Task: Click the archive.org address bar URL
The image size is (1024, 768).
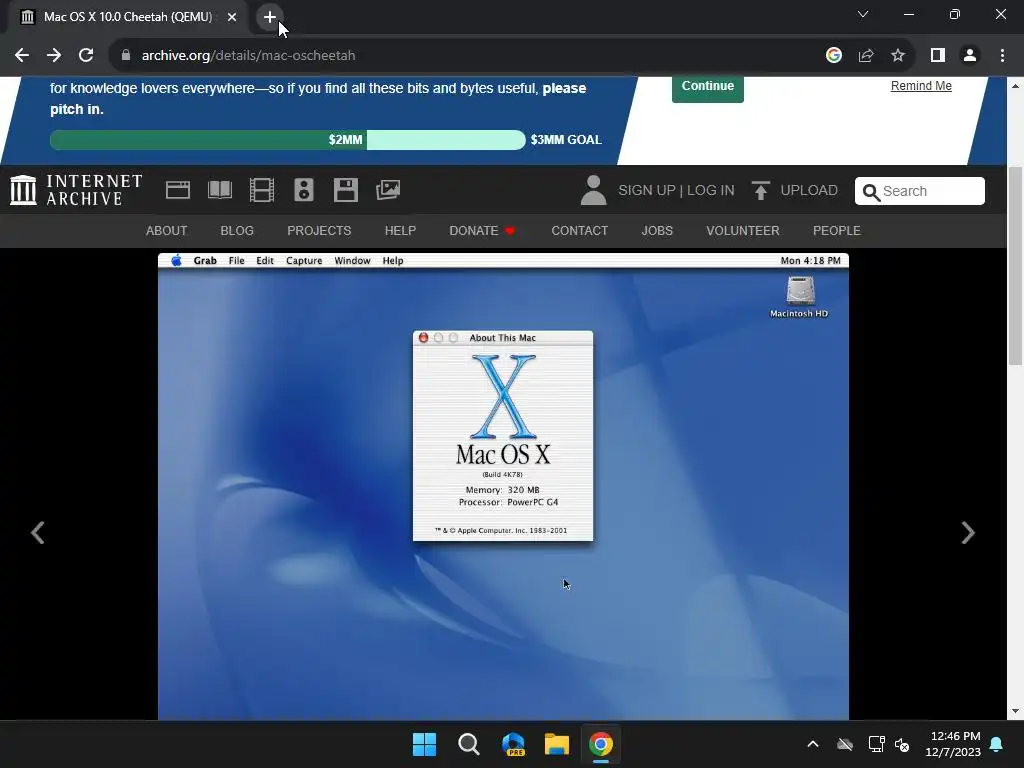Action: tap(248, 56)
